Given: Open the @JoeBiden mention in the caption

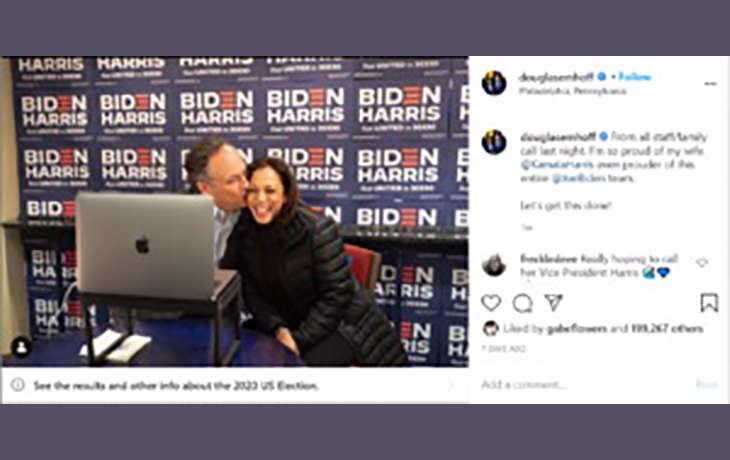Looking at the screenshot, I should (579, 178).
